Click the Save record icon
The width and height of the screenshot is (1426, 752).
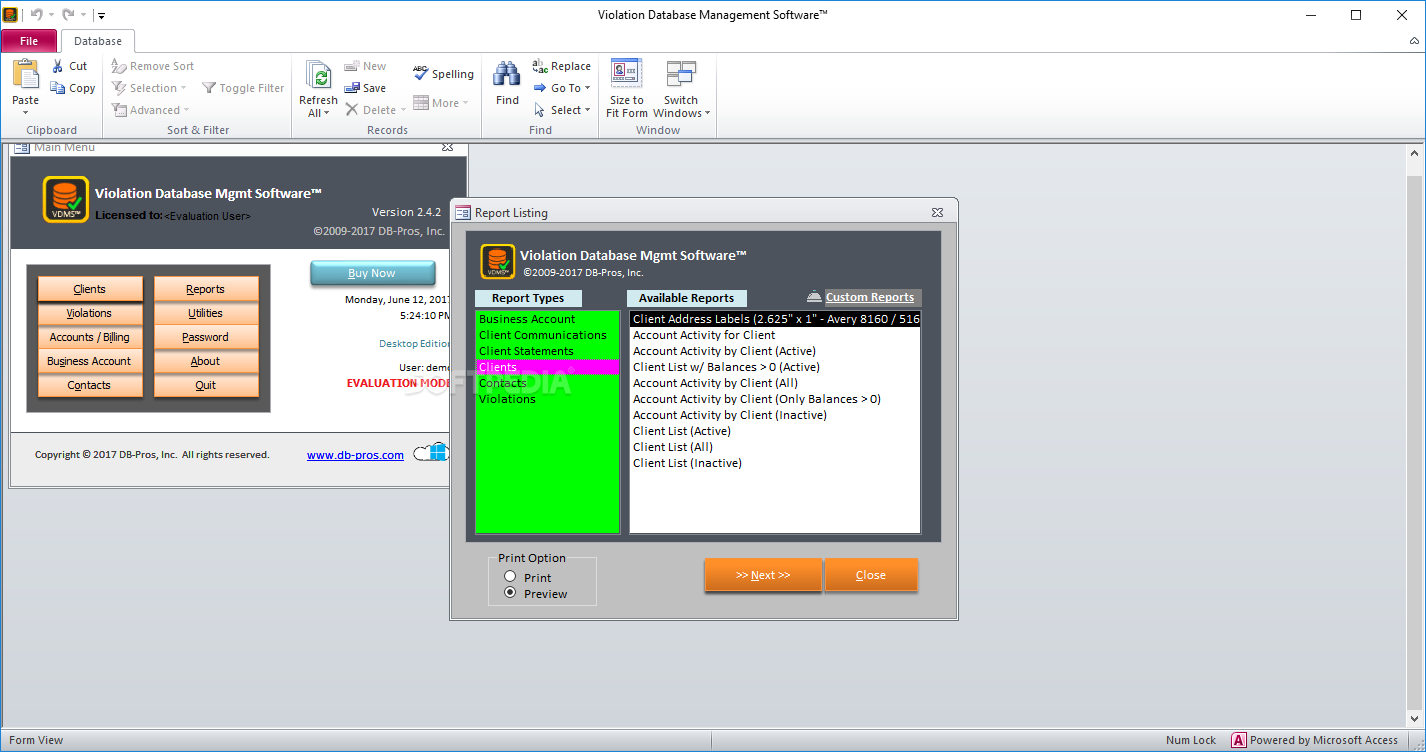click(352, 88)
